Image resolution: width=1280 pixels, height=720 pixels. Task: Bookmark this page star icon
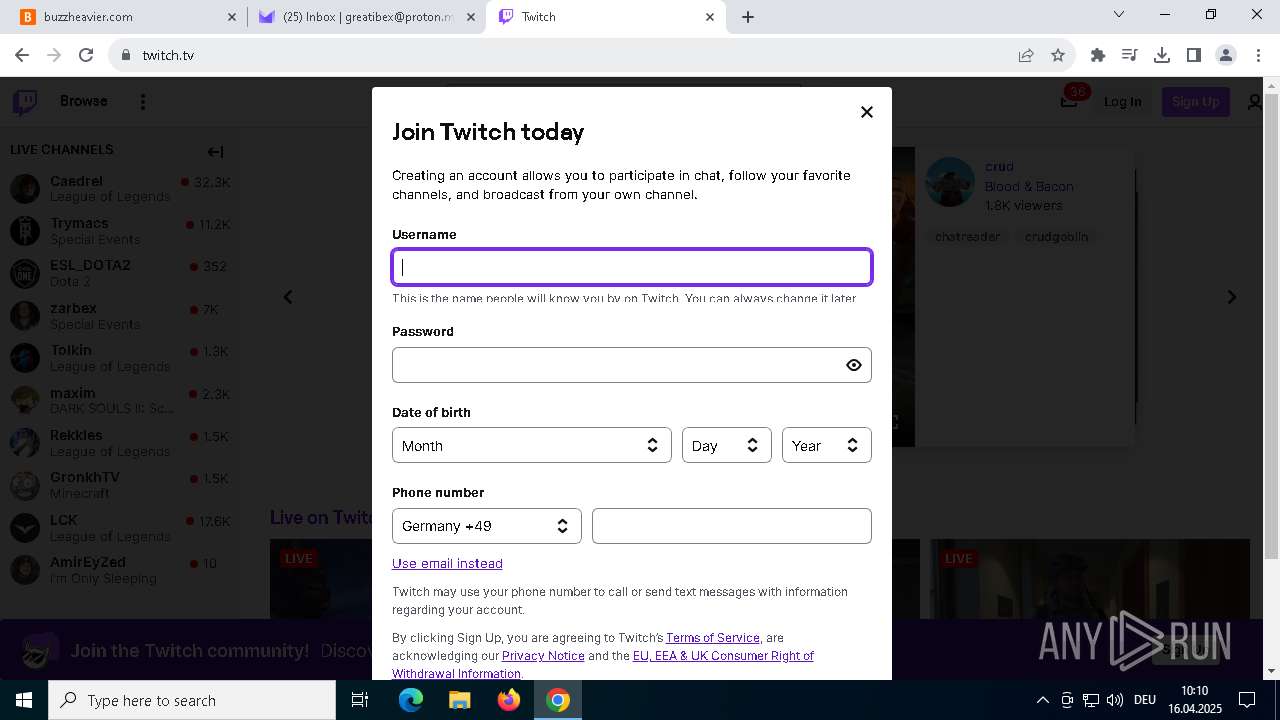(1058, 55)
